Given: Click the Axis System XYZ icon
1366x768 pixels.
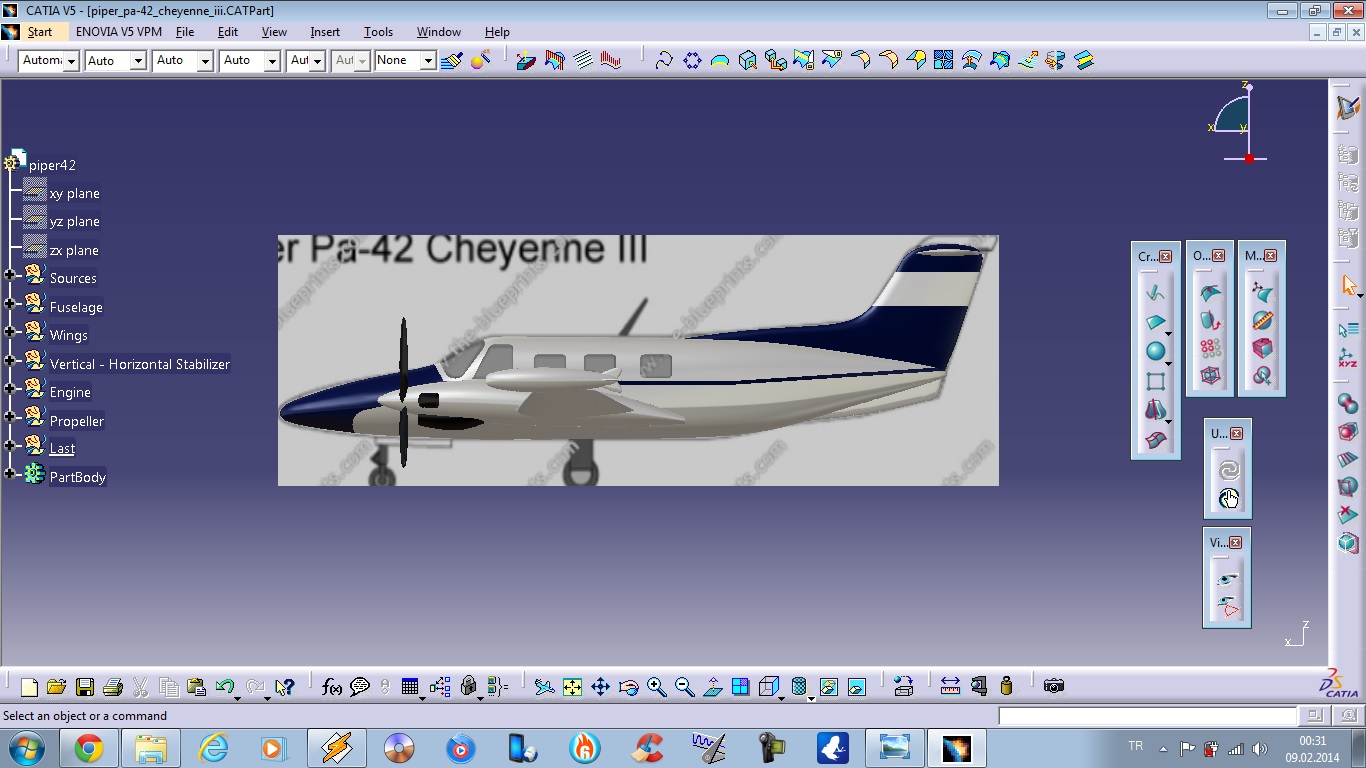Looking at the screenshot, I should [x=1348, y=358].
